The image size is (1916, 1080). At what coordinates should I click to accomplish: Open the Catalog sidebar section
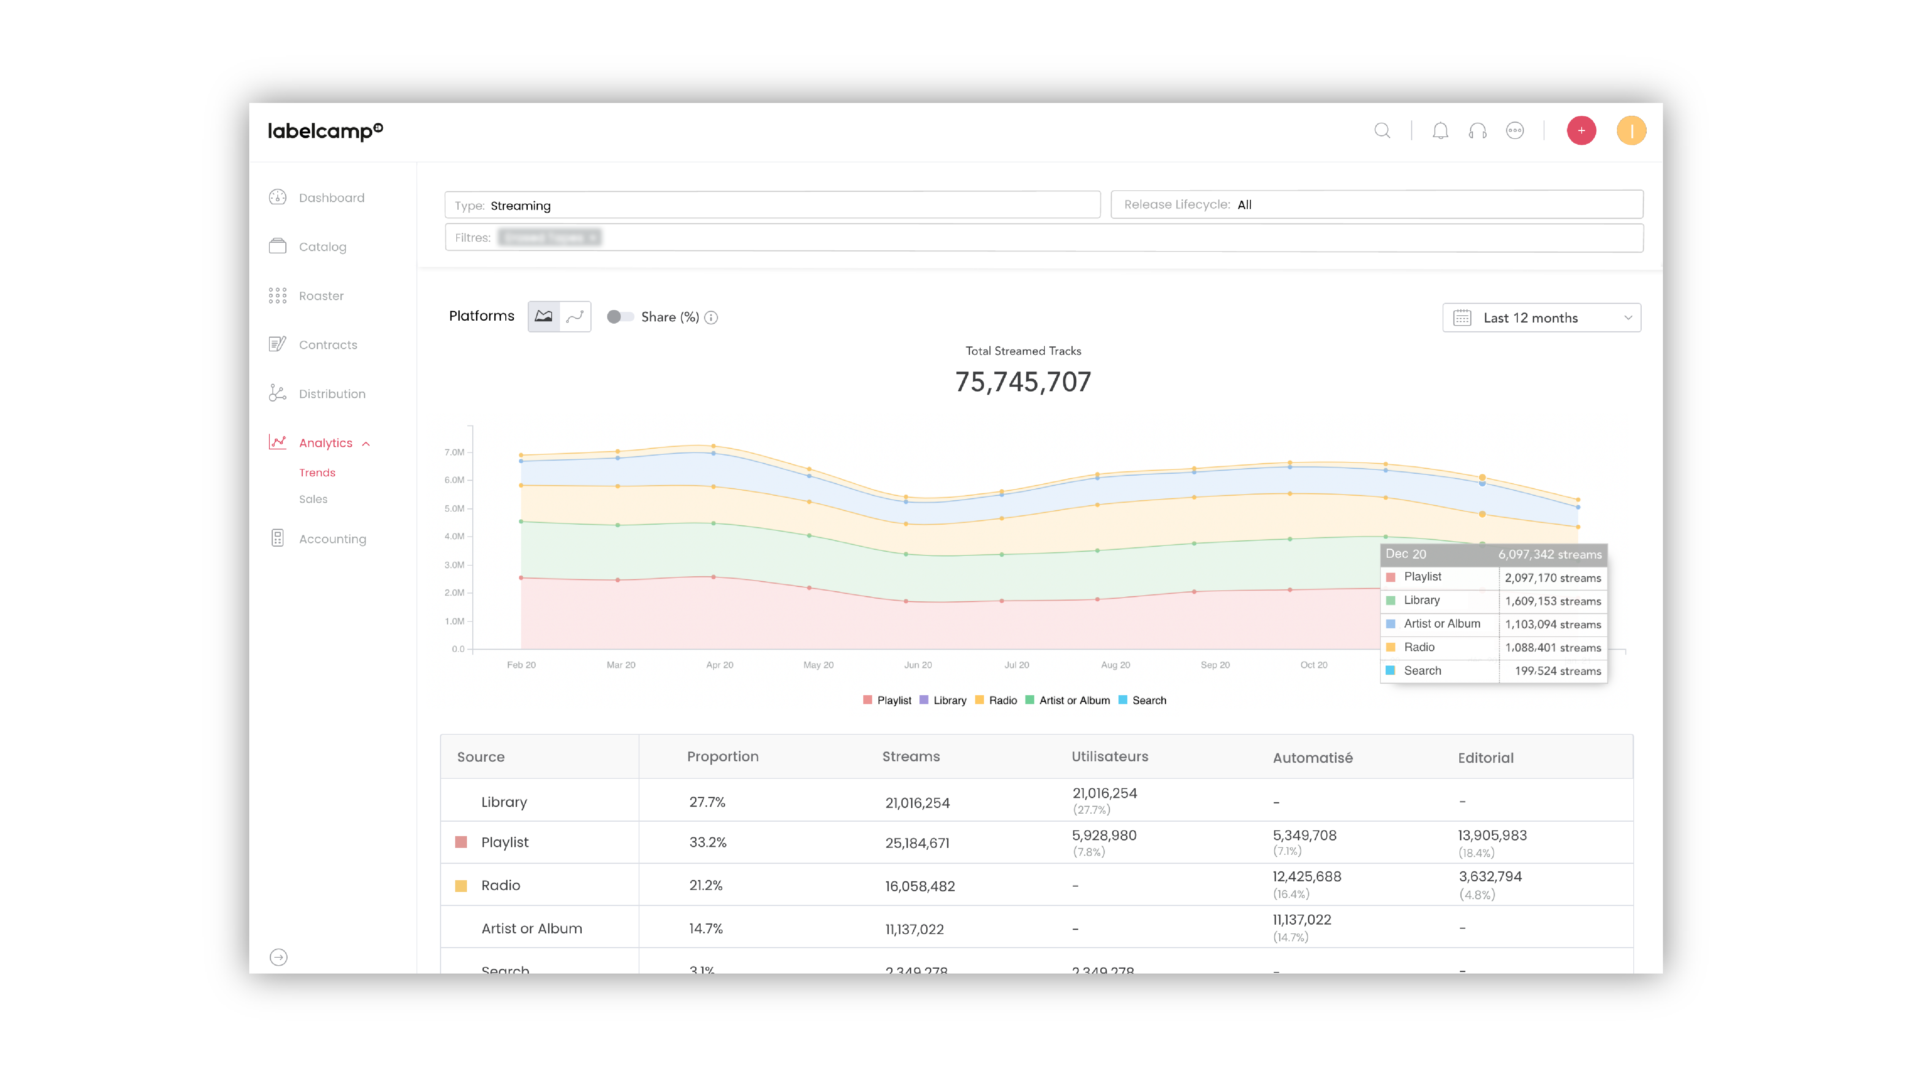pos(322,247)
